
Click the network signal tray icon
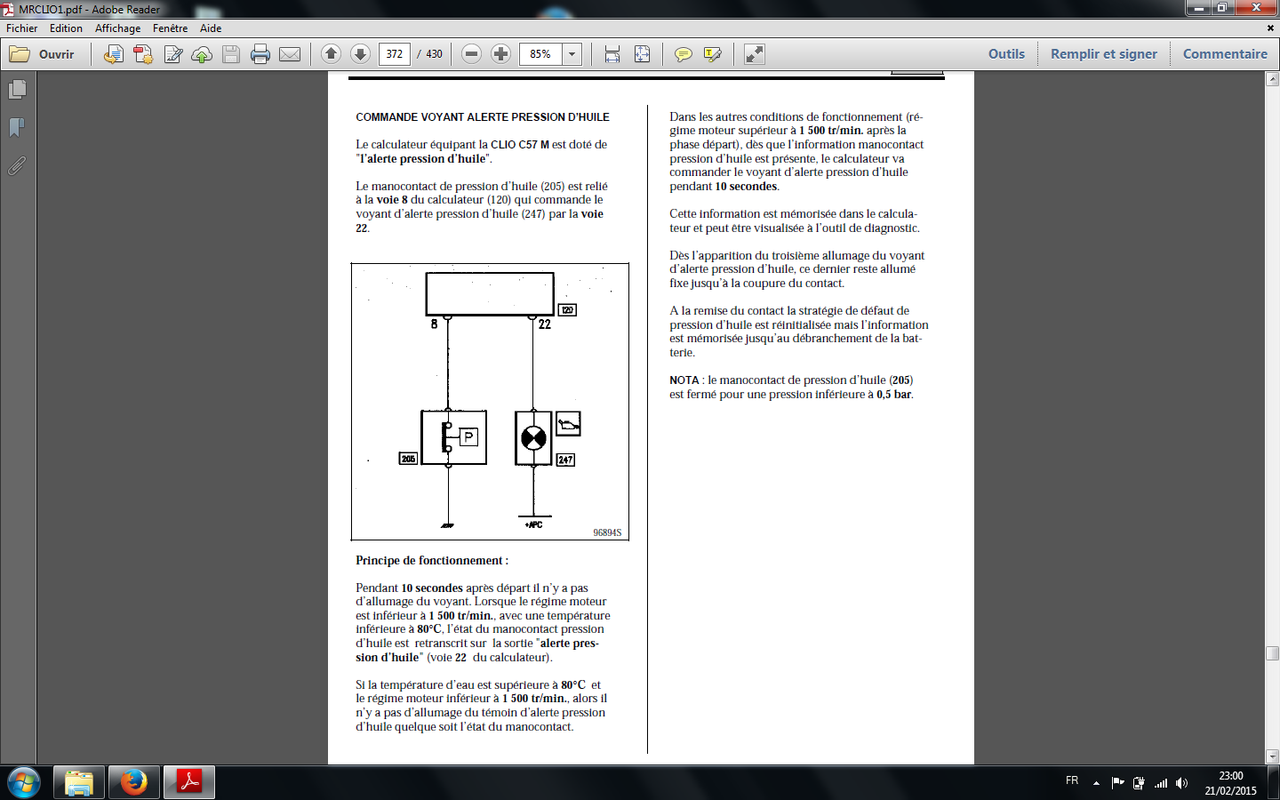(1160, 782)
